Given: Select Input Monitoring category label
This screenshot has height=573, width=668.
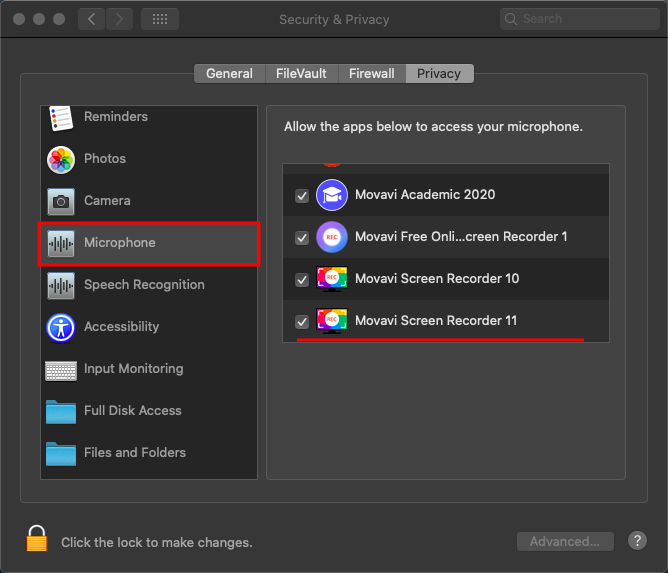Looking at the screenshot, I should (134, 369).
